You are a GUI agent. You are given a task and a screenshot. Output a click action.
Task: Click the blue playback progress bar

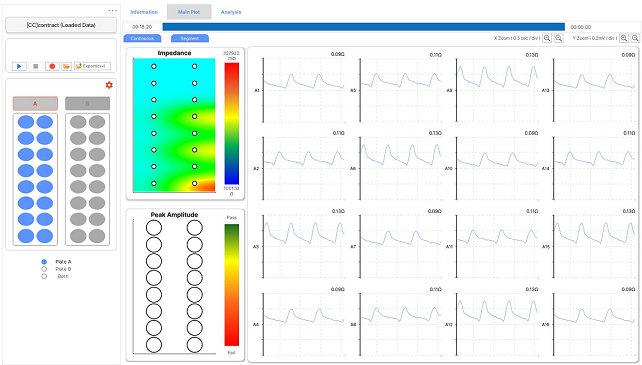[x=364, y=27]
